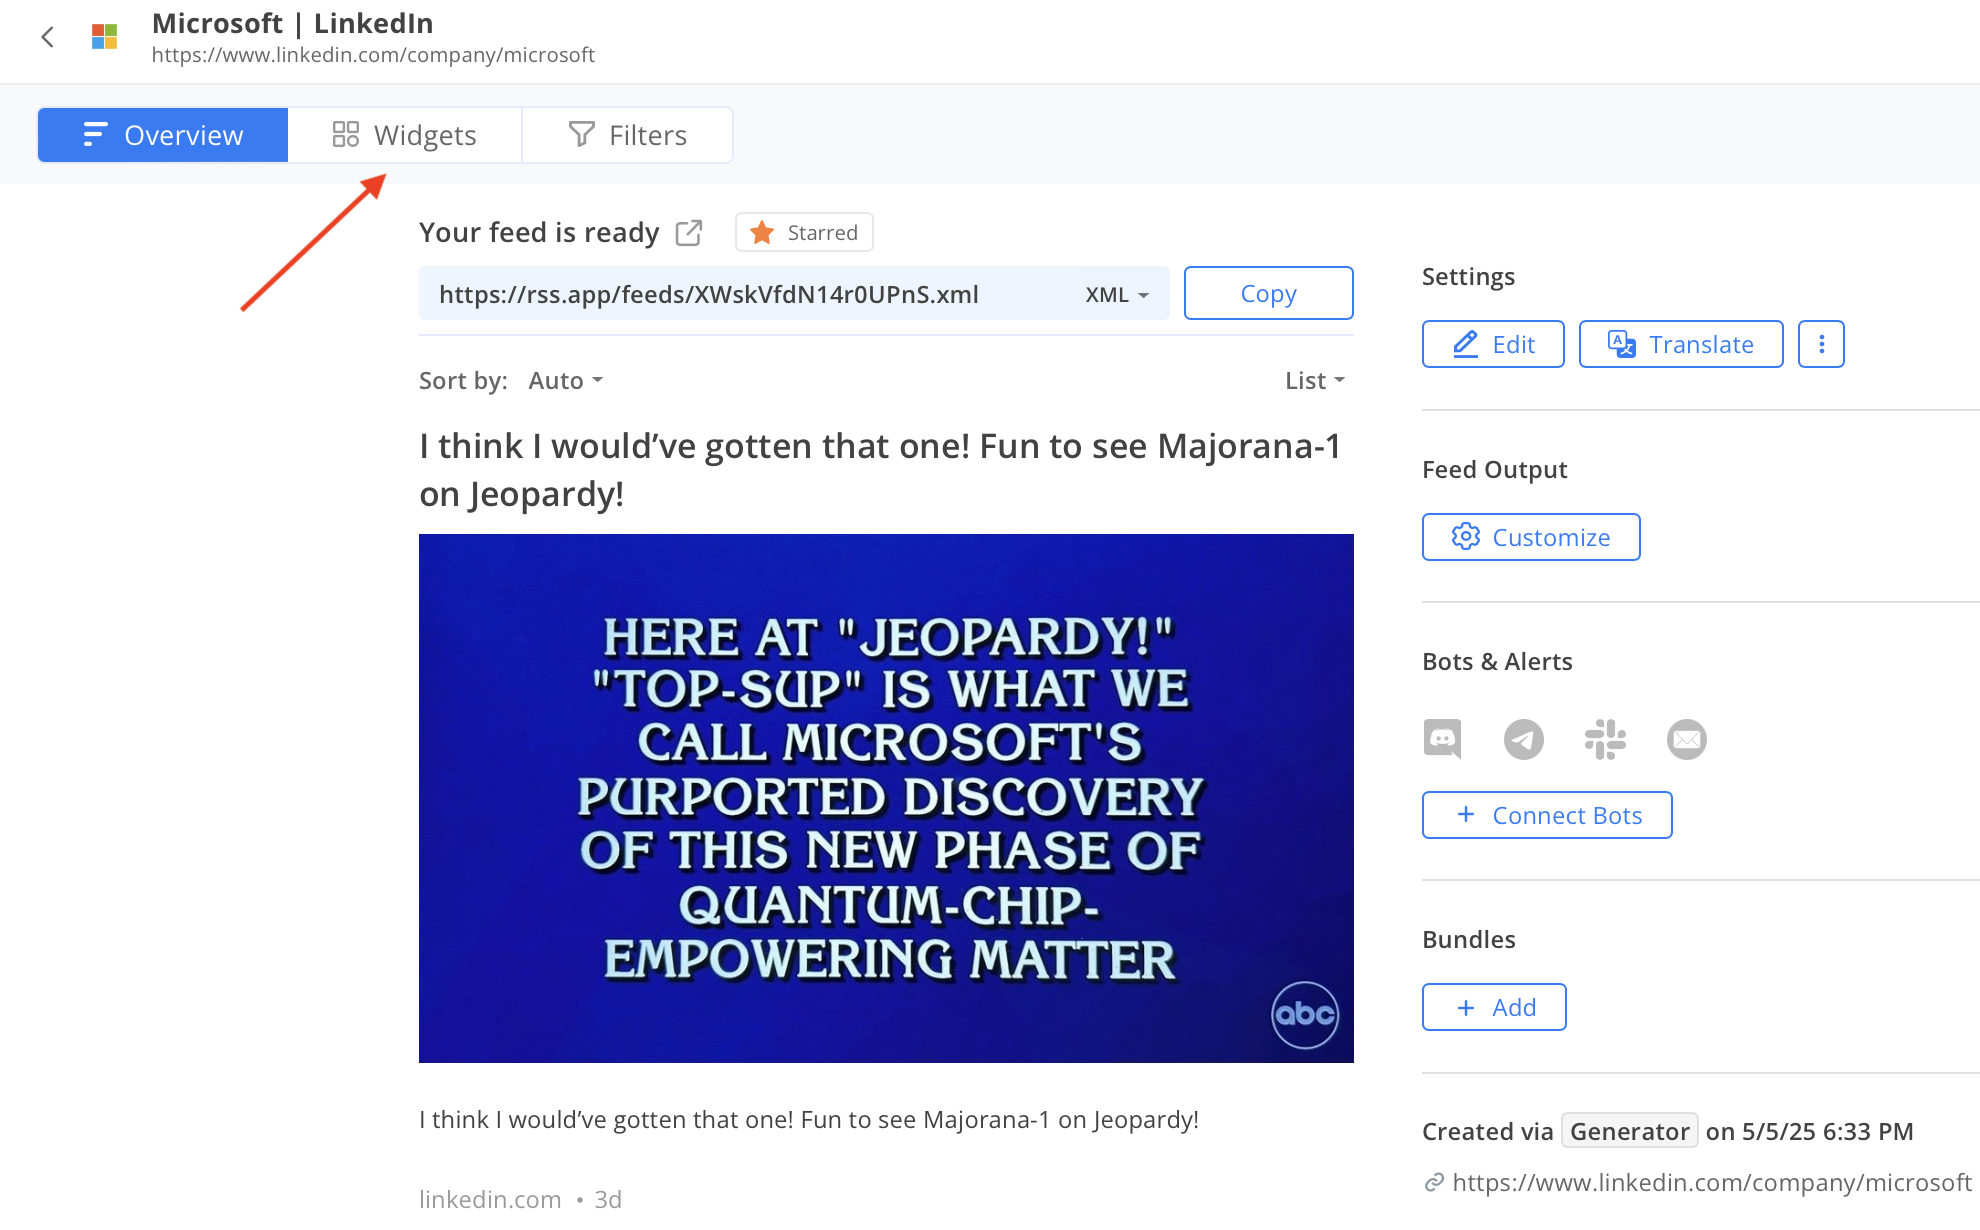
Task: Click the Edit settings button
Action: (1493, 344)
